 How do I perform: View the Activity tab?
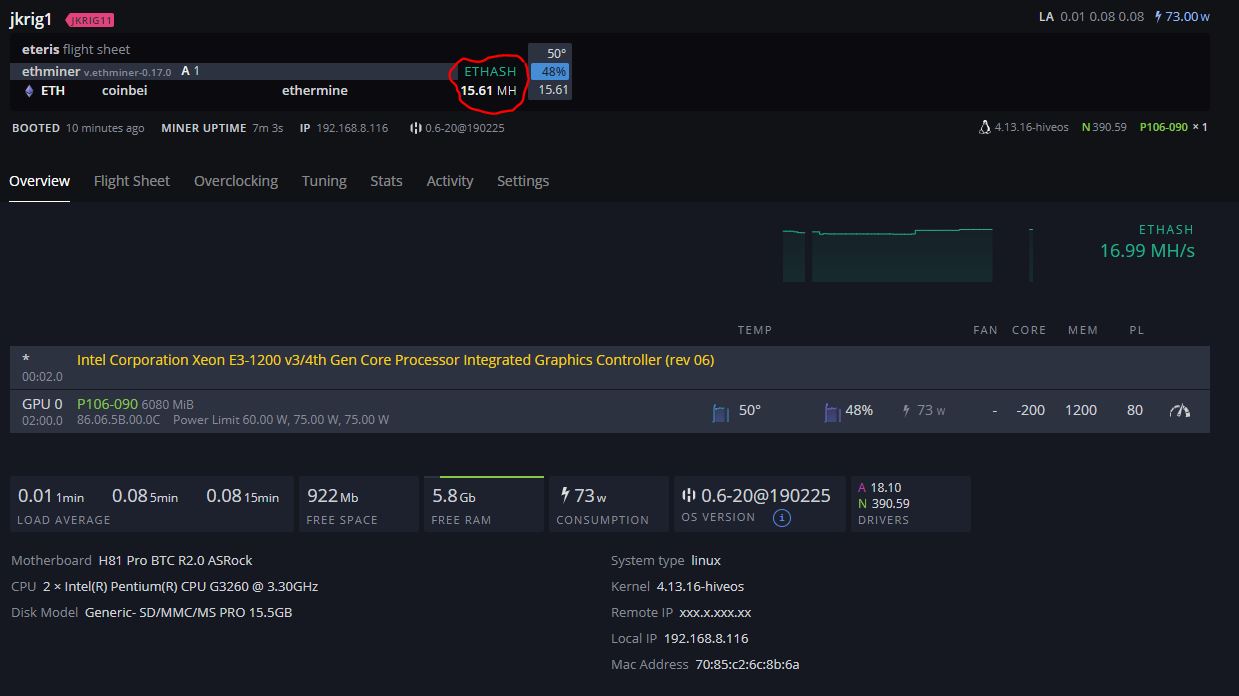point(450,181)
